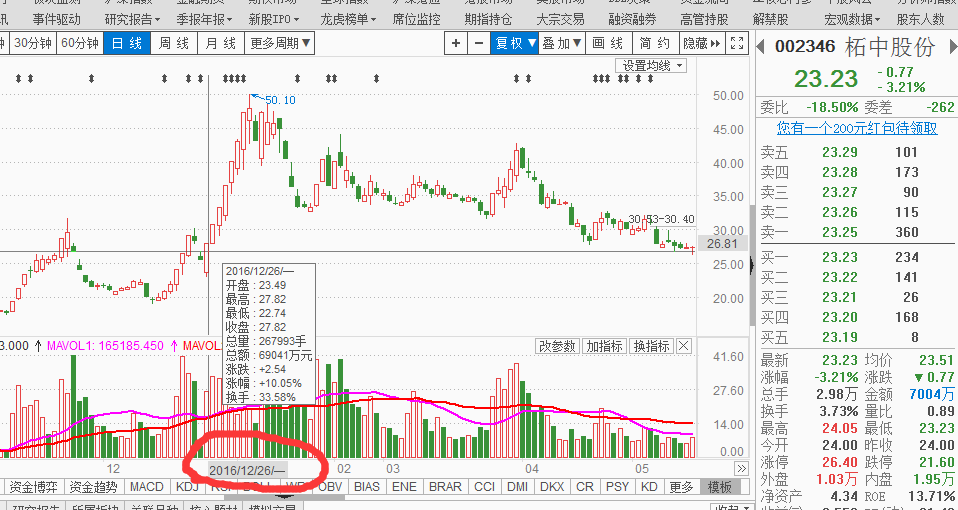Expand the 宏观数据 menu

852,19
